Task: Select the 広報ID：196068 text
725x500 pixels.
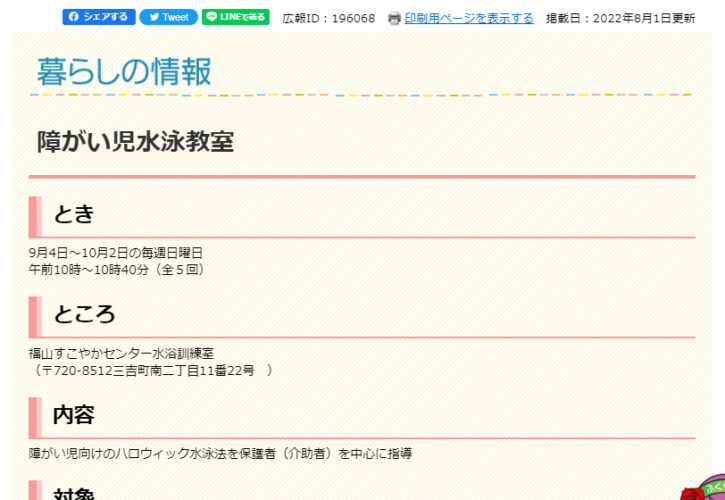Action: point(329,19)
